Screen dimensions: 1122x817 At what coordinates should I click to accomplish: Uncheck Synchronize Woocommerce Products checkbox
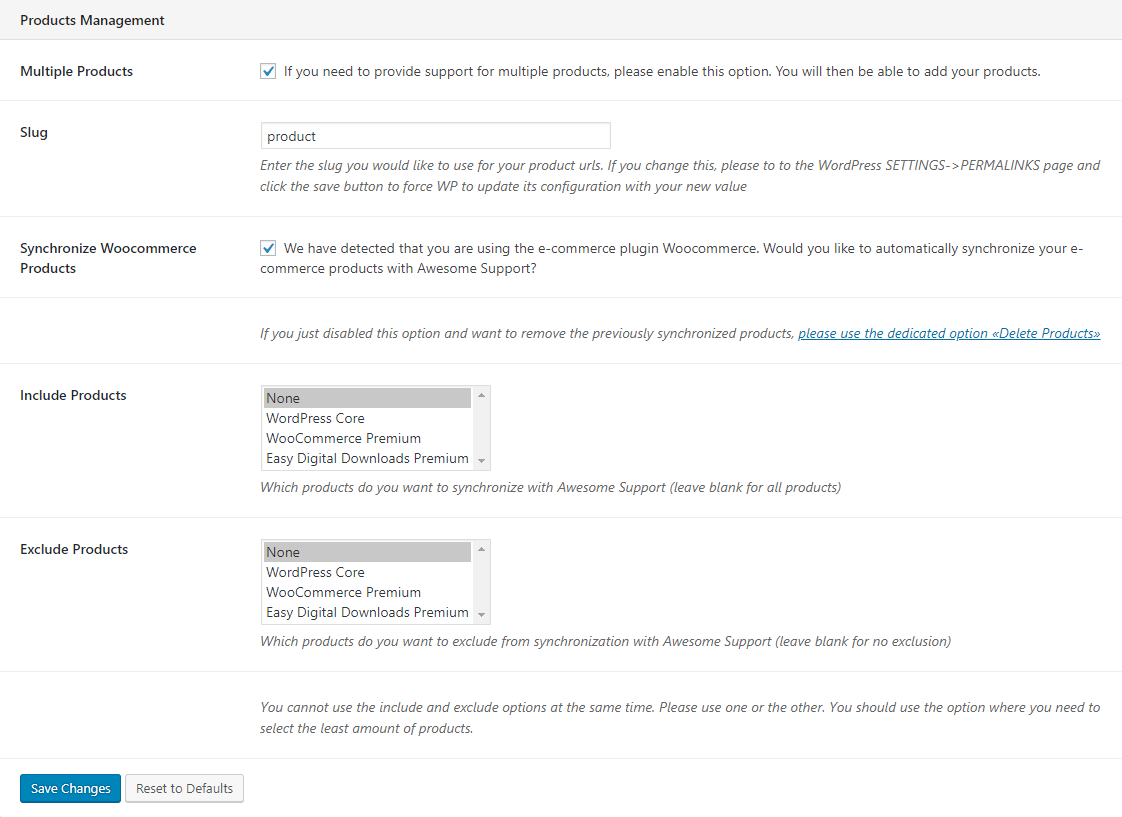268,248
